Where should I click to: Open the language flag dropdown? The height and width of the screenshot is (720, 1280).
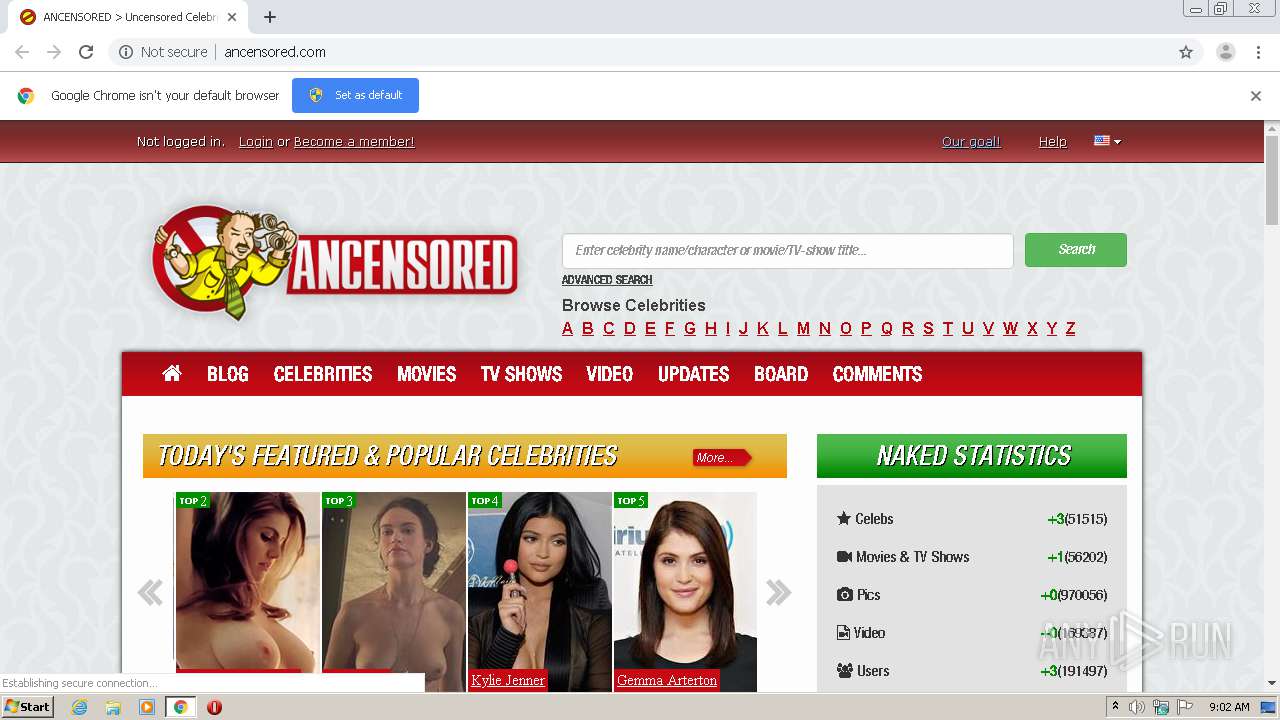tap(1107, 141)
